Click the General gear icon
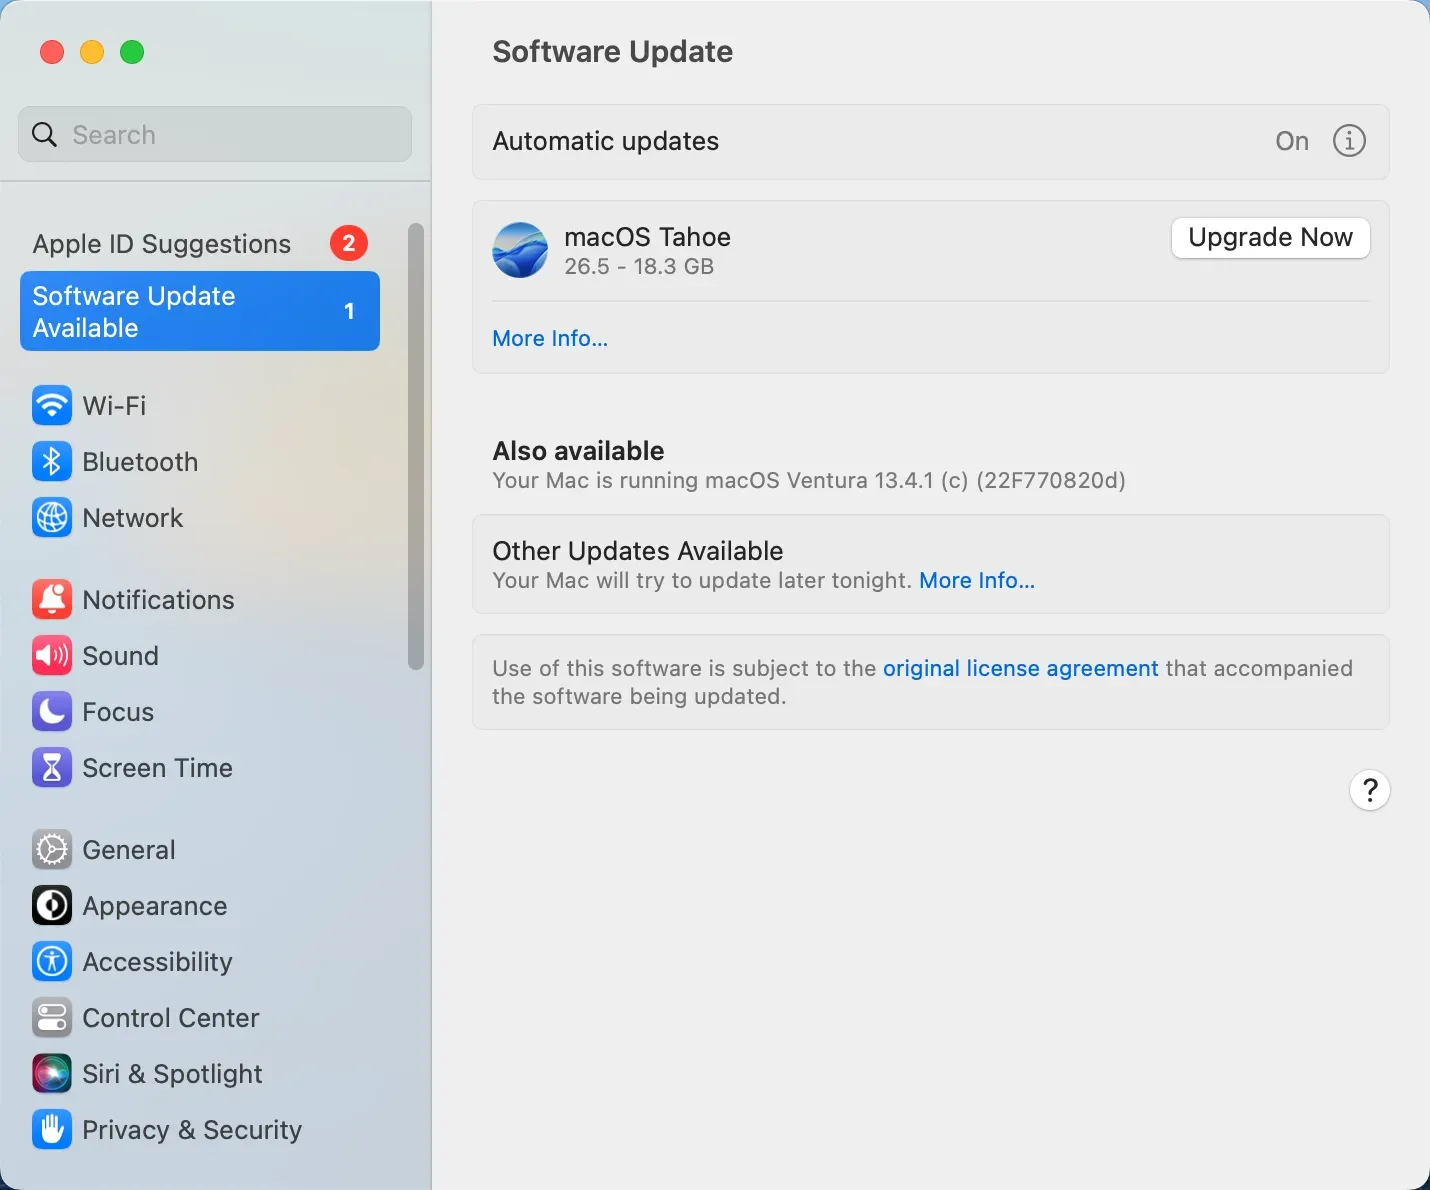The image size is (1430, 1190). (52, 850)
